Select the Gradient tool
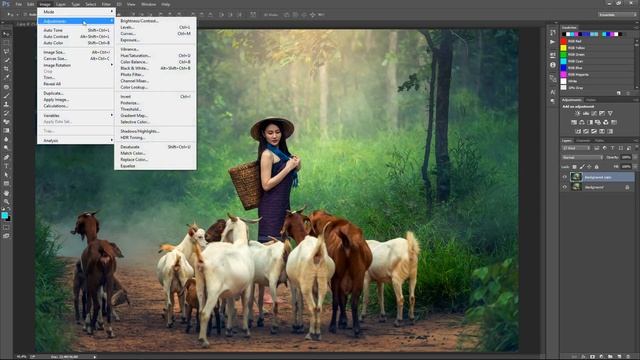This screenshot has height=360, width=640. [6, 130]
